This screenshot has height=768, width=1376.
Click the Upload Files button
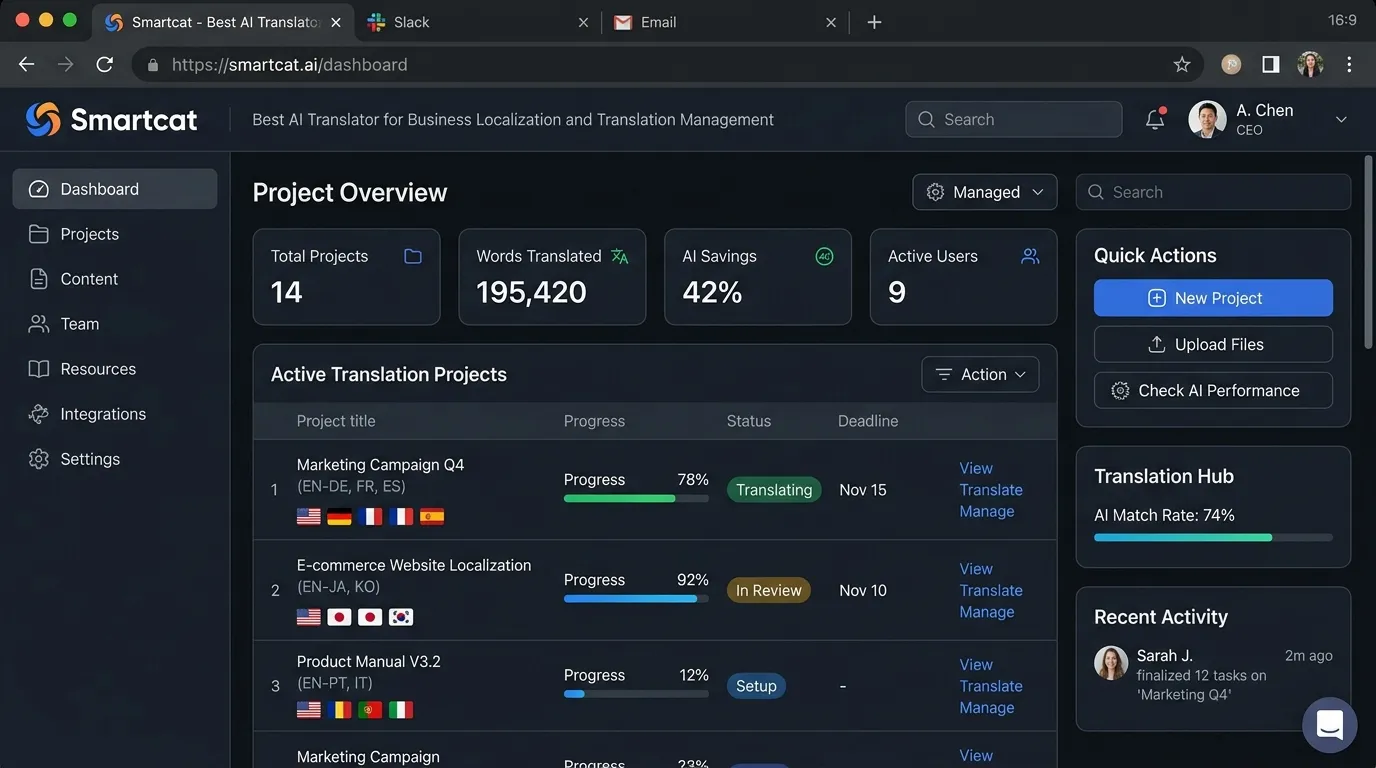[1213, 344]
